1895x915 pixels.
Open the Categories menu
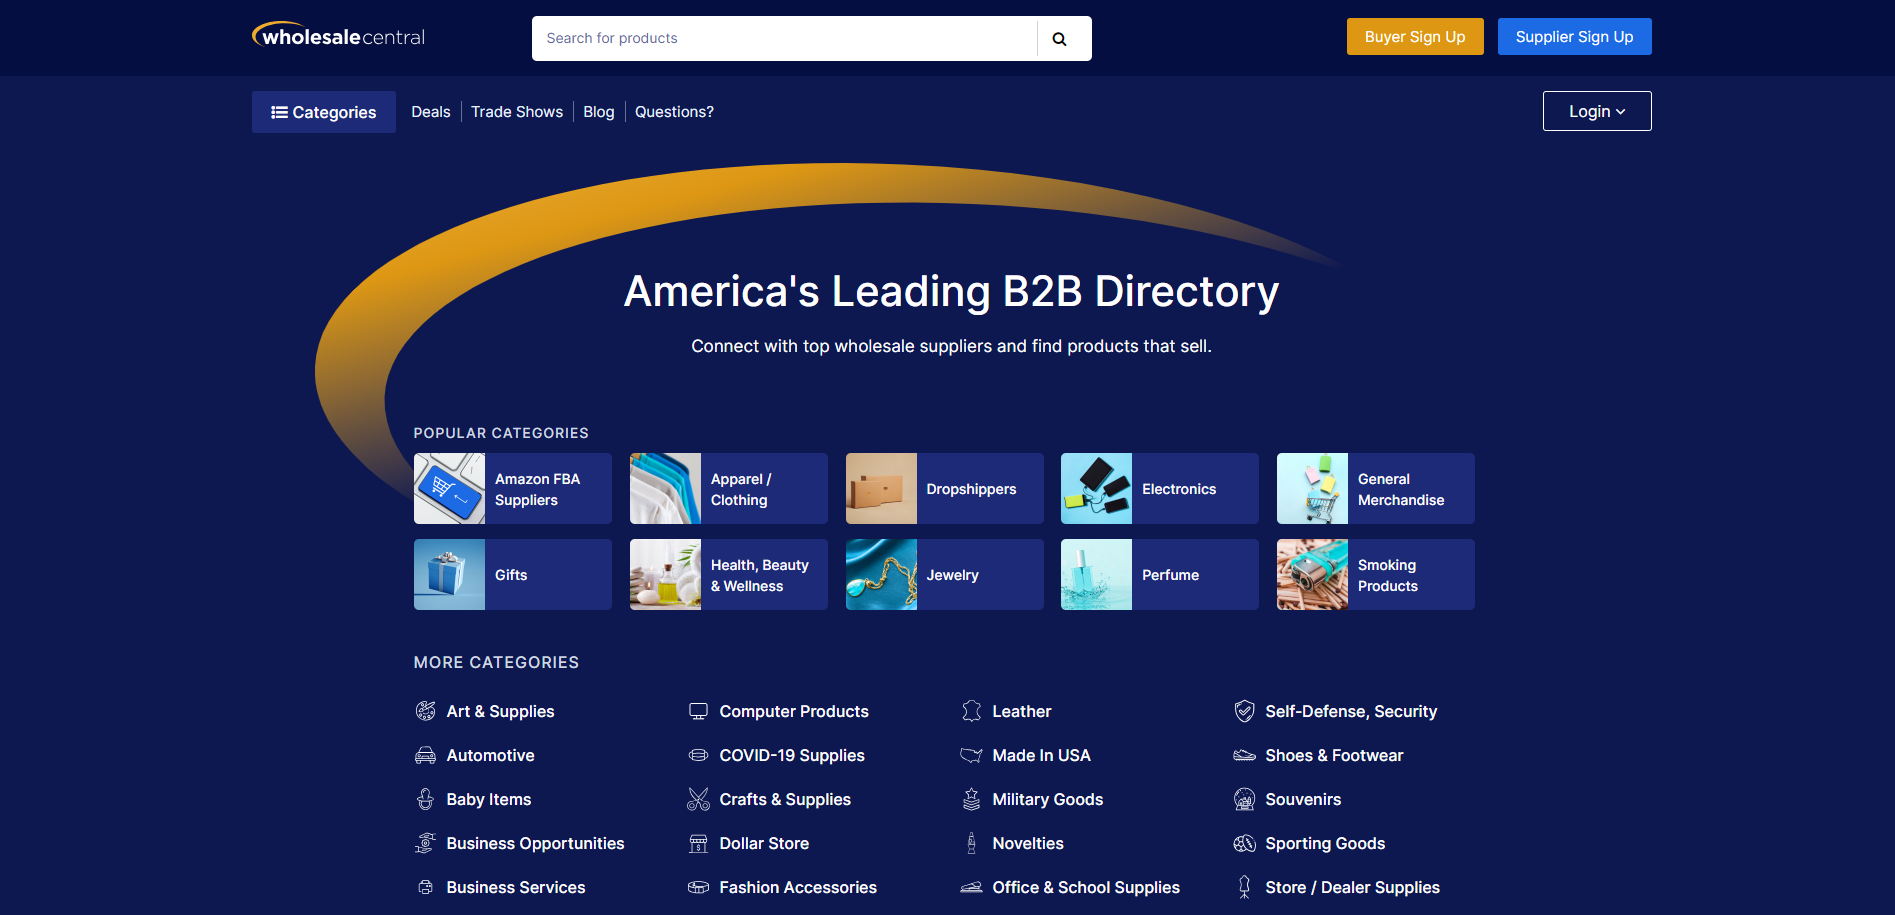pos(324,112)
